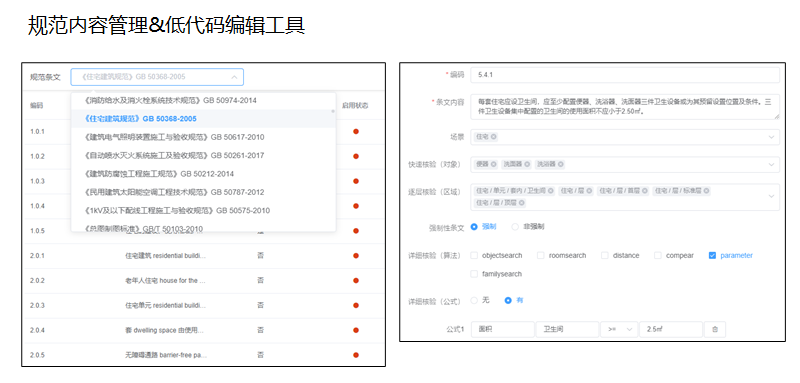The height and width of the screenshot is (383, 800).
Task: Click the 2.0.1 code cell
Action: [x=37, y=256]
